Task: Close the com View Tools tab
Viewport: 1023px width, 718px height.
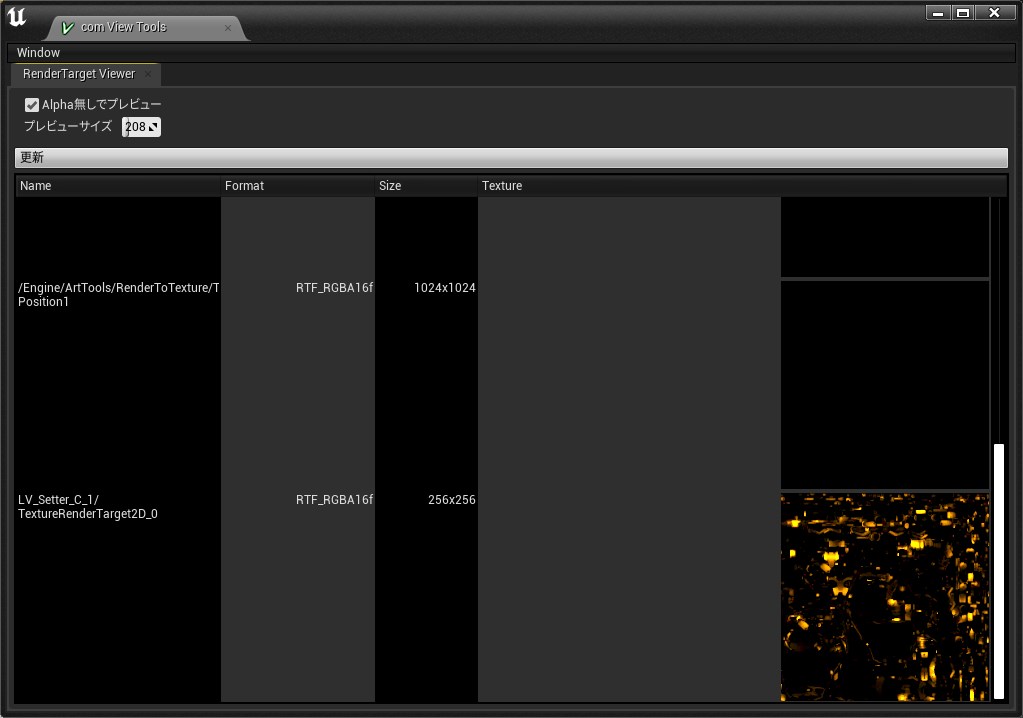Action: [227, 28]
